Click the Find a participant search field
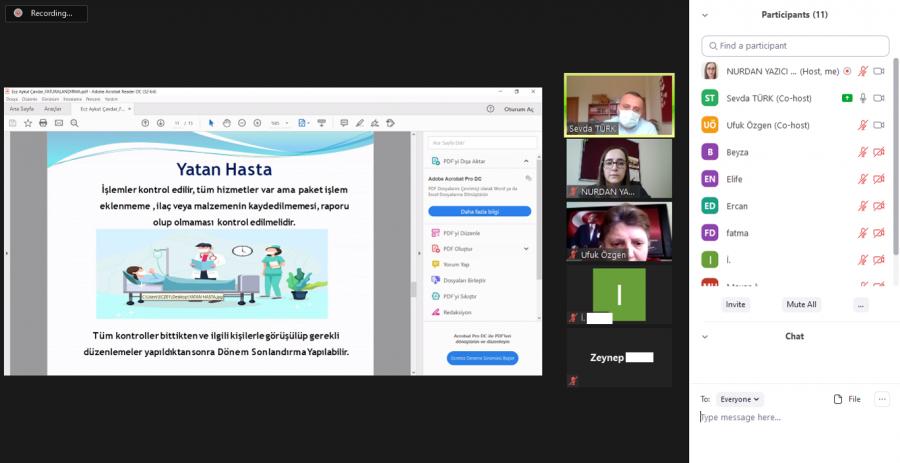Viewport: 900px width, 463px height. coord(795,46)
